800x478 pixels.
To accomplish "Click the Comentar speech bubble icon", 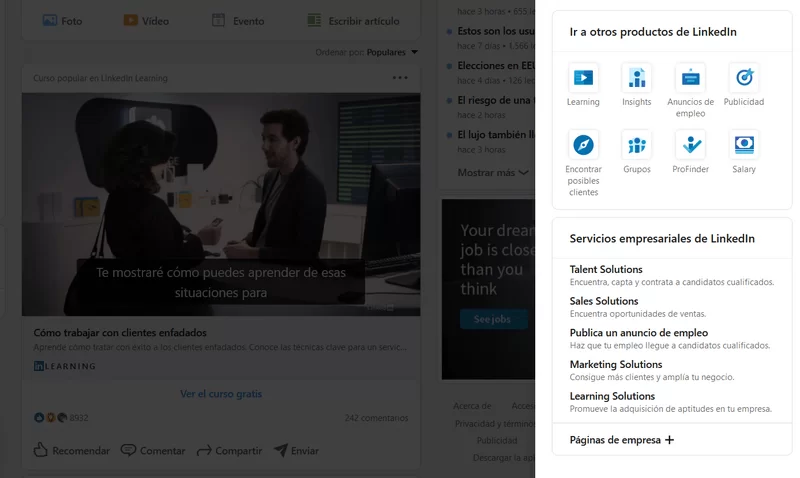I will tap(128, 450).
